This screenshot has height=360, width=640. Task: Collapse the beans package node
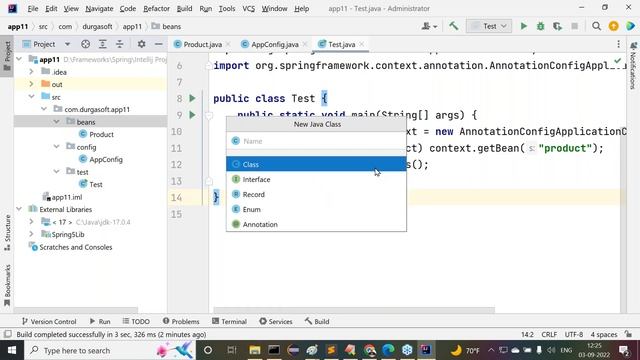pyautogui.click(x=56, y=122)
